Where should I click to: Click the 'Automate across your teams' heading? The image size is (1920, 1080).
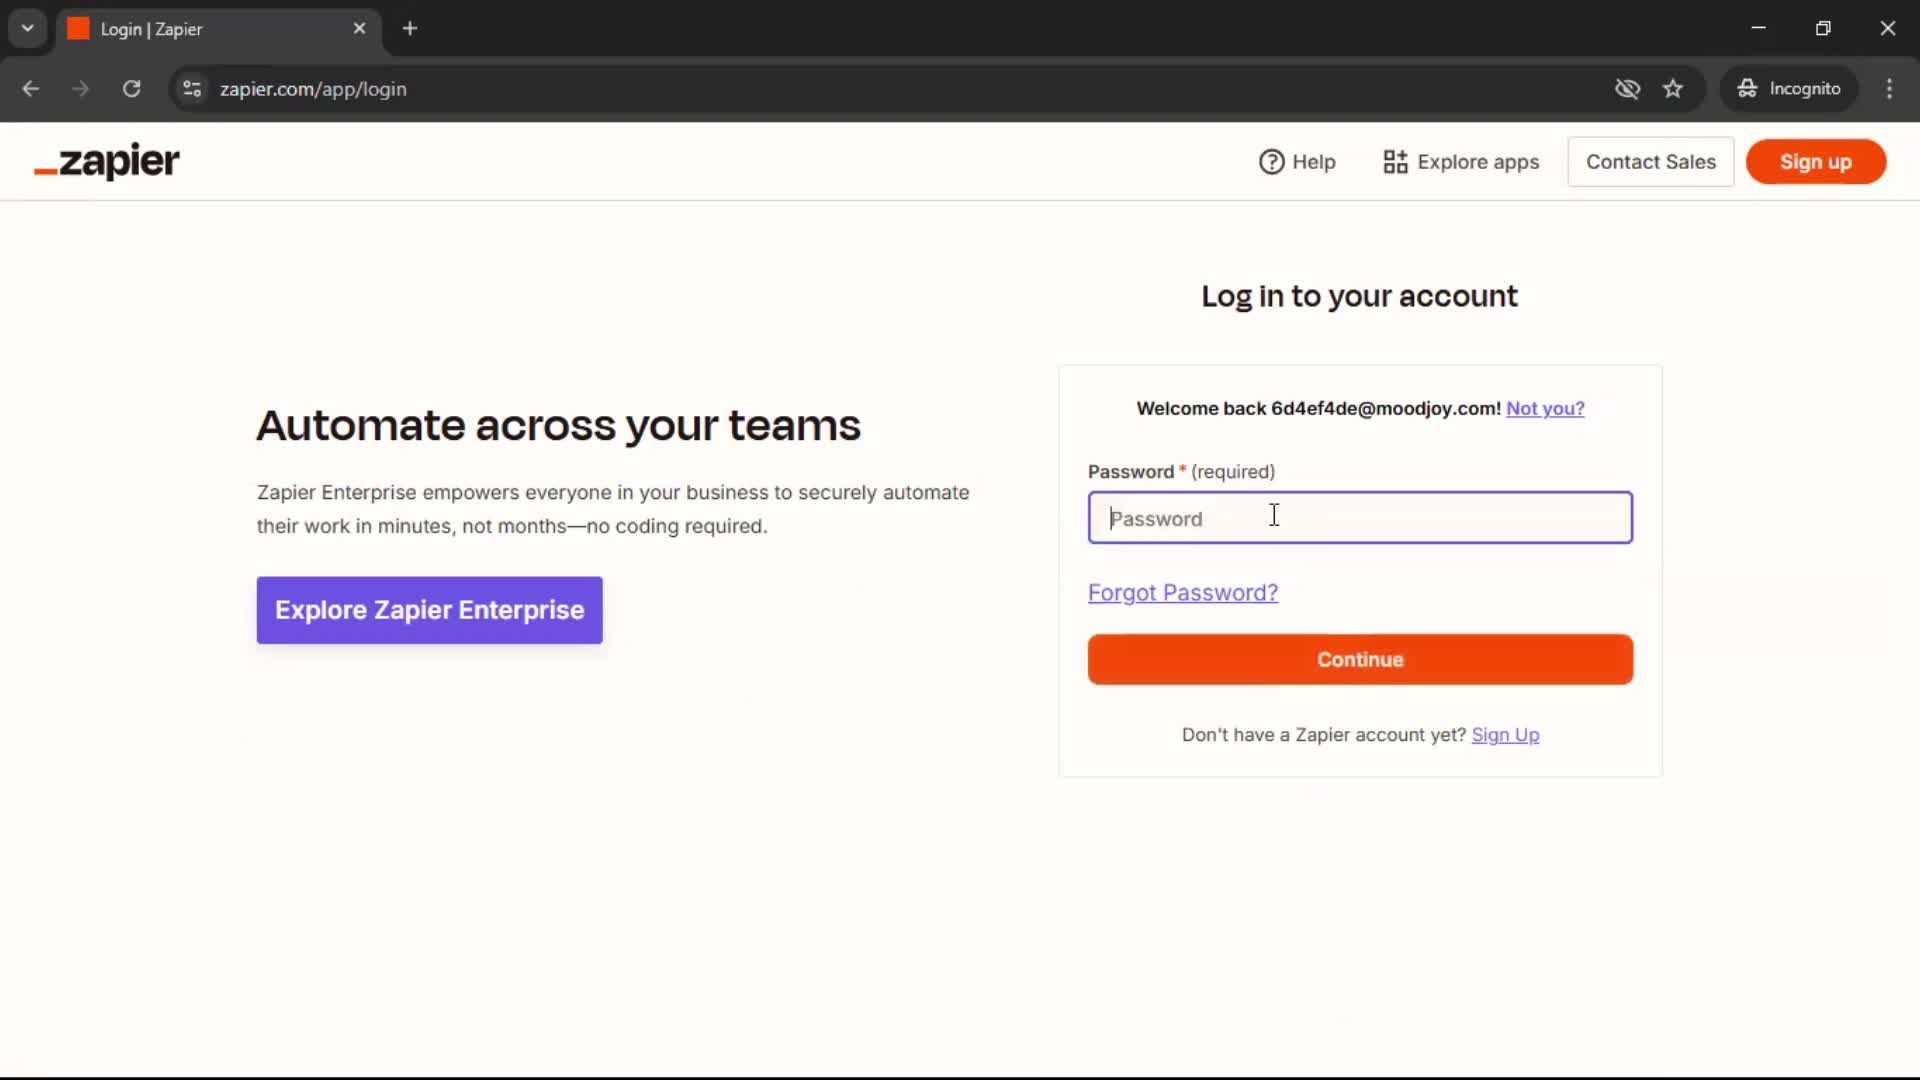pyautogui.click(x=558, y=426)
